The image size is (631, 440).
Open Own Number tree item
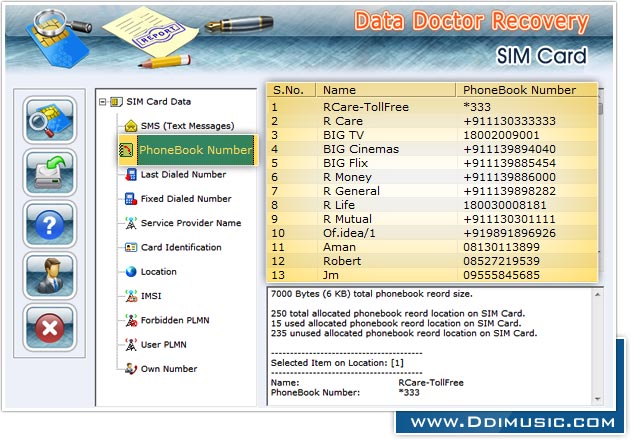(169, 369)
